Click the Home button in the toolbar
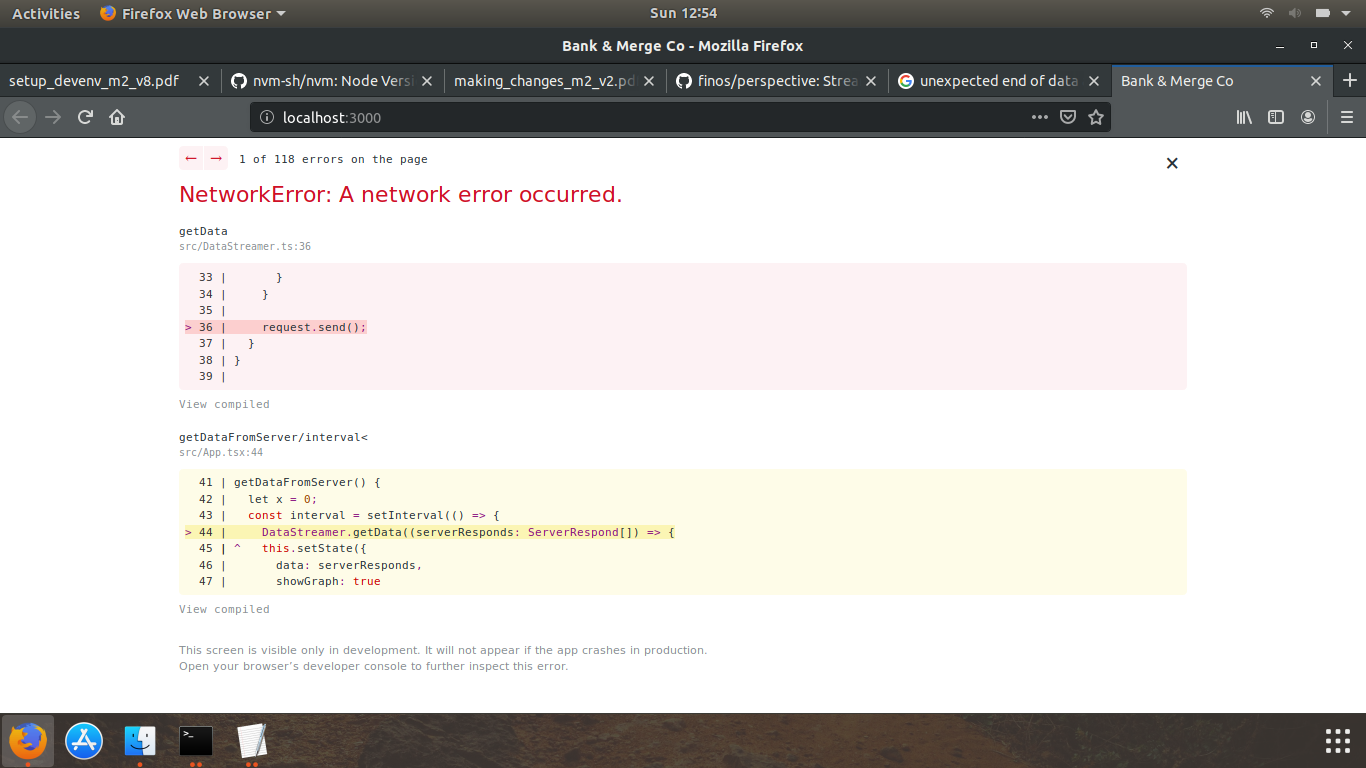The height and width of the screenshot is (768, 1366). [x=116, y=117]
